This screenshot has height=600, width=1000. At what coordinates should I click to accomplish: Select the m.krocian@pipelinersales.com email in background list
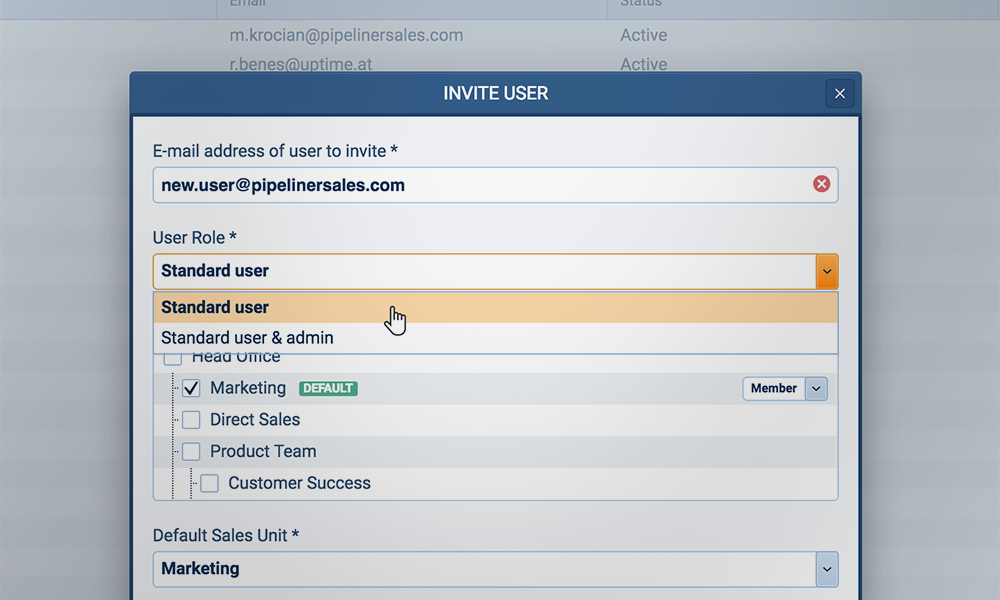tap(346, 35)
